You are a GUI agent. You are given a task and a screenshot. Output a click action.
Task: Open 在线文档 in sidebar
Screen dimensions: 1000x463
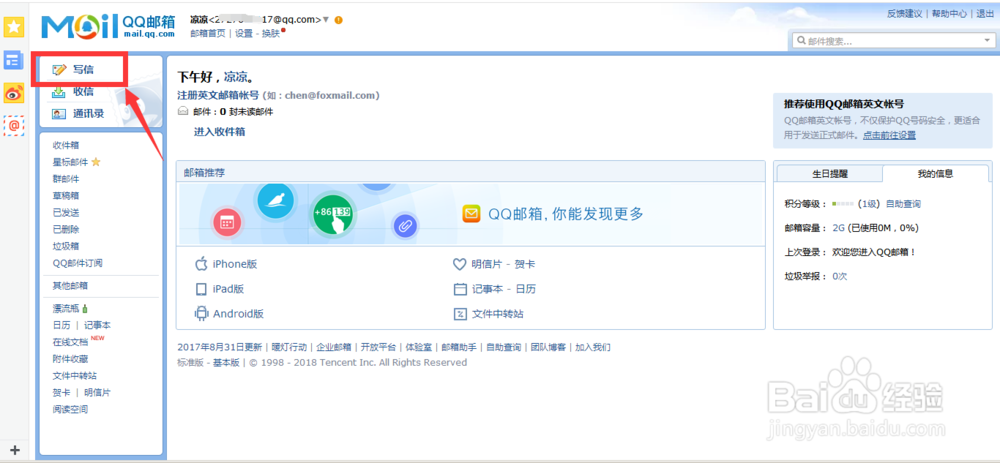71,342
